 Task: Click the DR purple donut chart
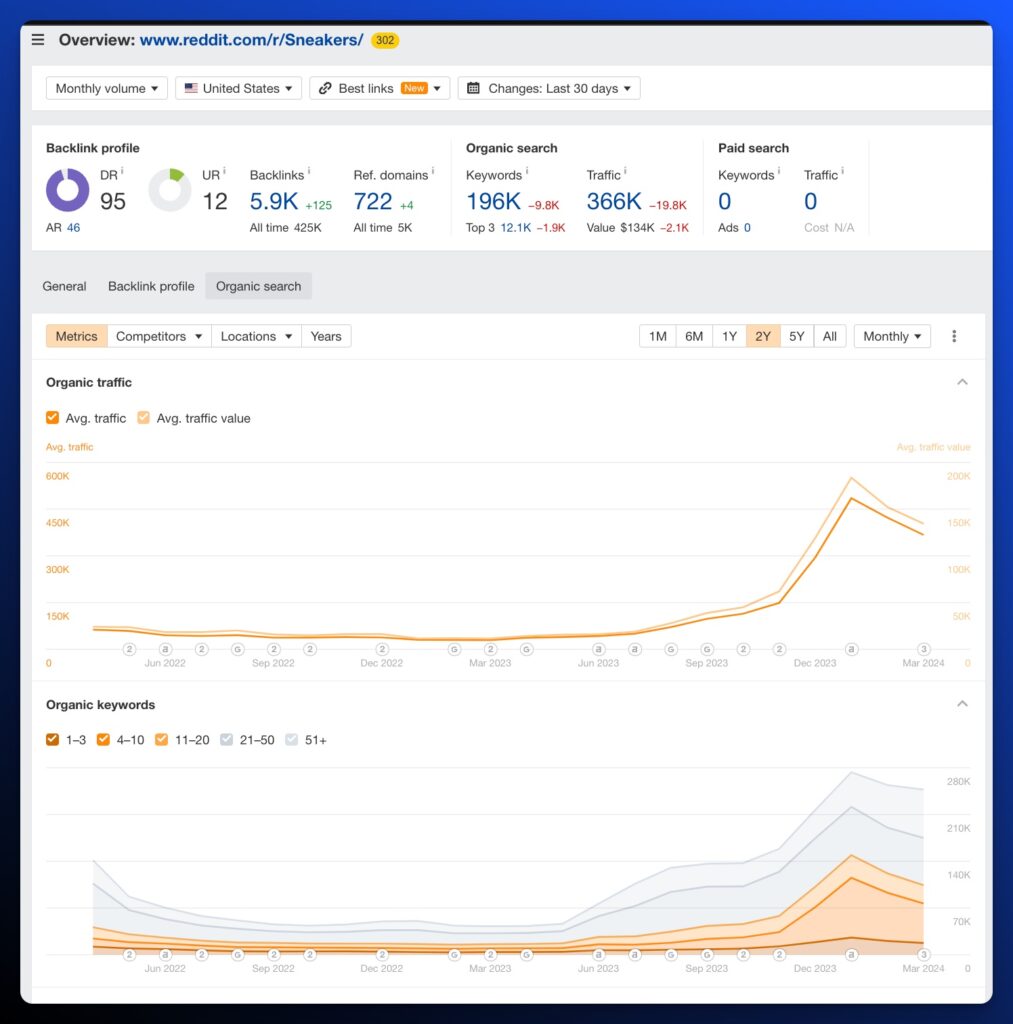point(67,190)
